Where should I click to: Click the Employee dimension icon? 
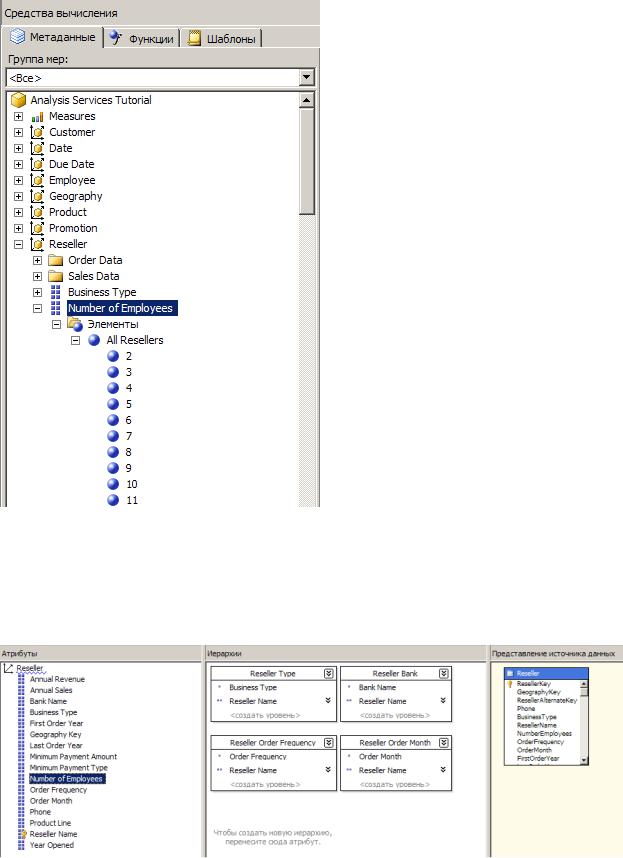(x=37, y=180)
